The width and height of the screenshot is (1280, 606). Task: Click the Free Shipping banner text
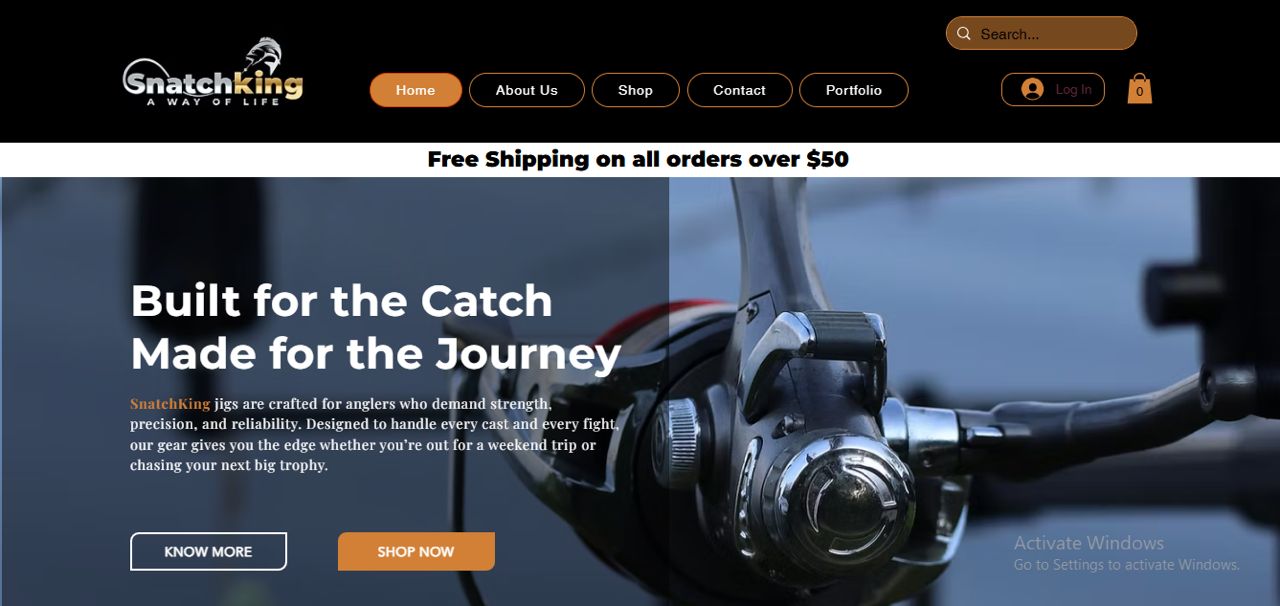tap(638, 159)
